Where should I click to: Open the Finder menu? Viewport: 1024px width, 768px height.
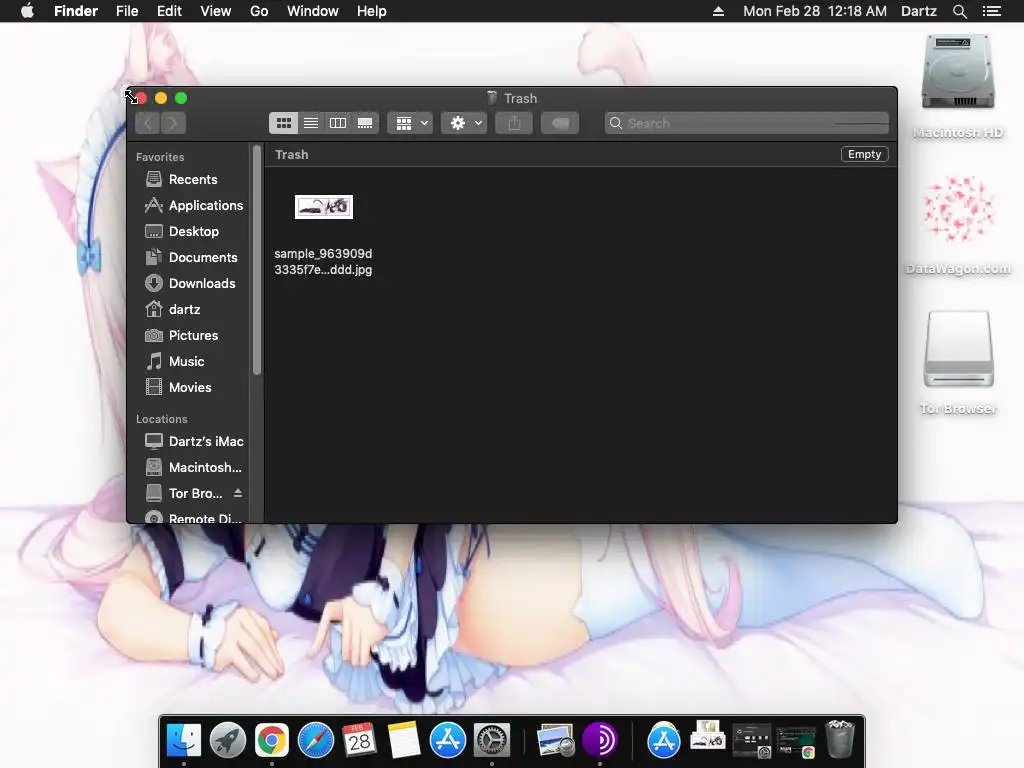(x=76, y=11)
